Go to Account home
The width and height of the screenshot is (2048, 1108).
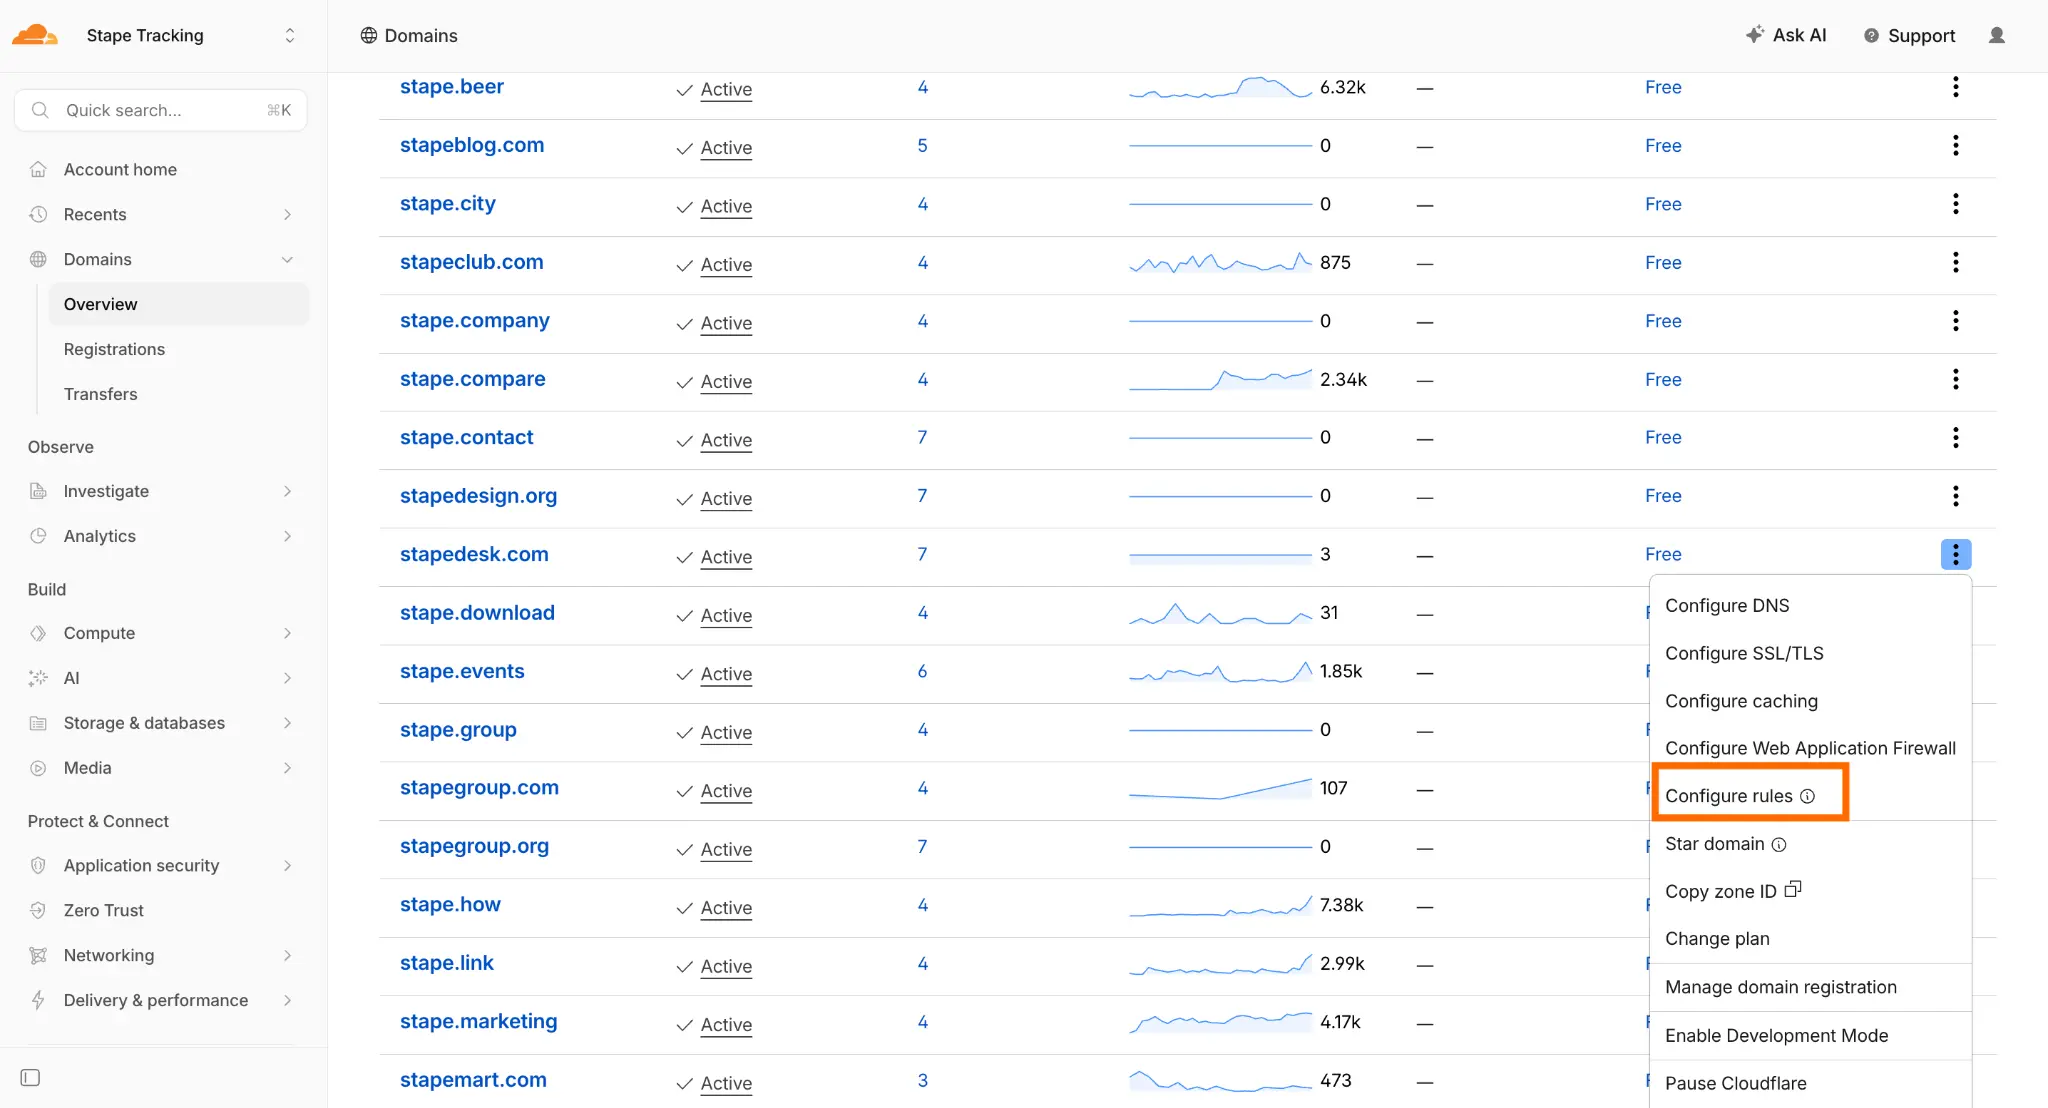tap(120, 169)
